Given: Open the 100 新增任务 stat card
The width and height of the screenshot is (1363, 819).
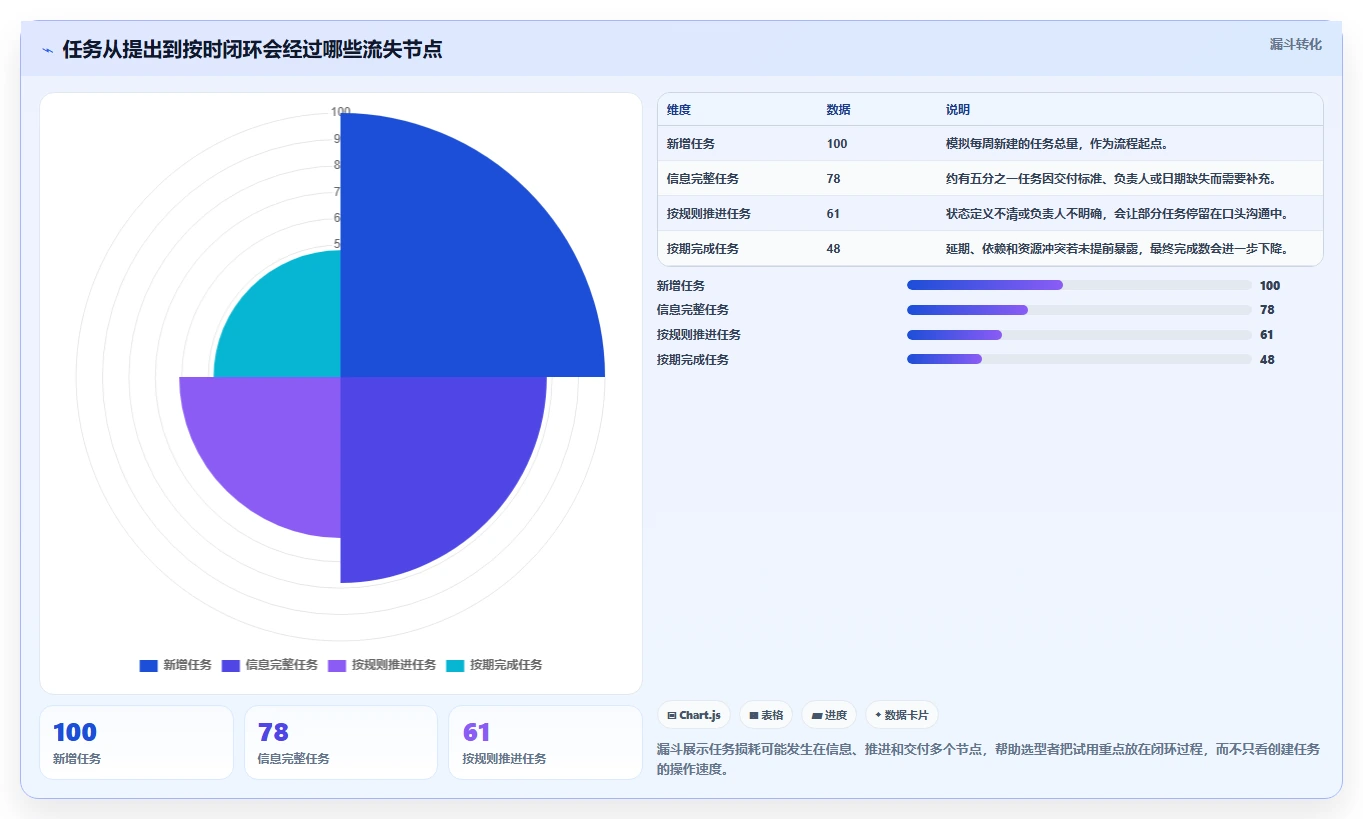Looking at the screenshot, I should (136, 742).
